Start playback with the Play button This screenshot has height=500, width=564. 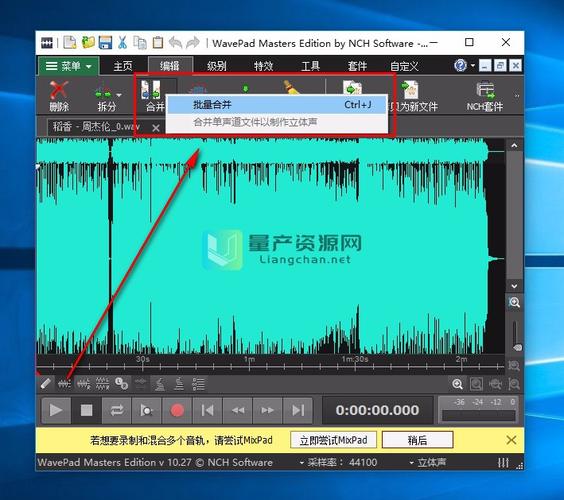[x=56, y=410]
